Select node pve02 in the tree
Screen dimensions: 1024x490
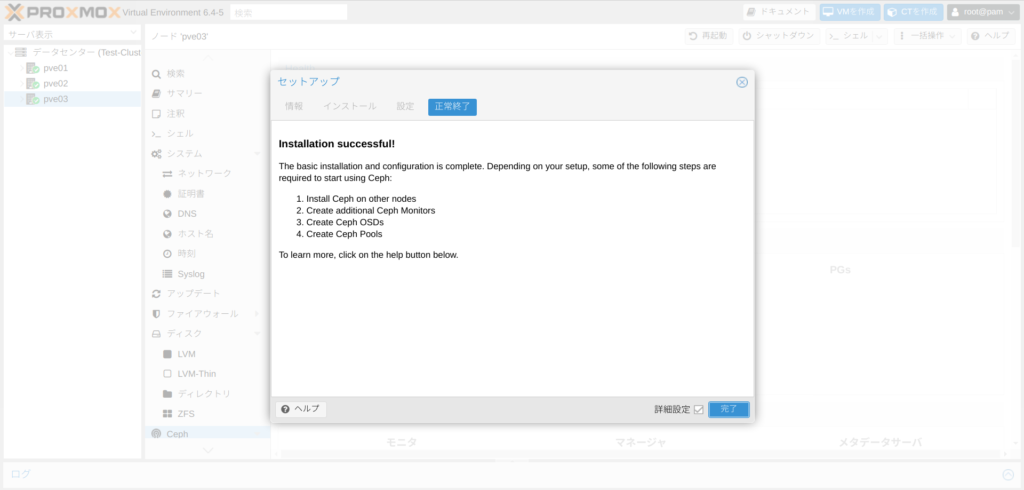click(x=56, y=84)
